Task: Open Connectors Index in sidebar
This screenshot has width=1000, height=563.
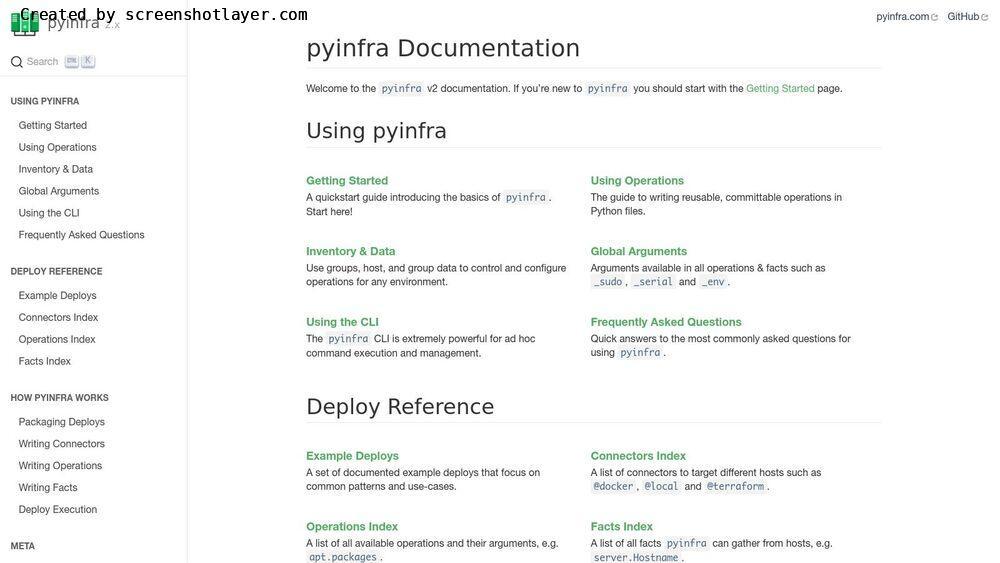Action: click(58, 318)
